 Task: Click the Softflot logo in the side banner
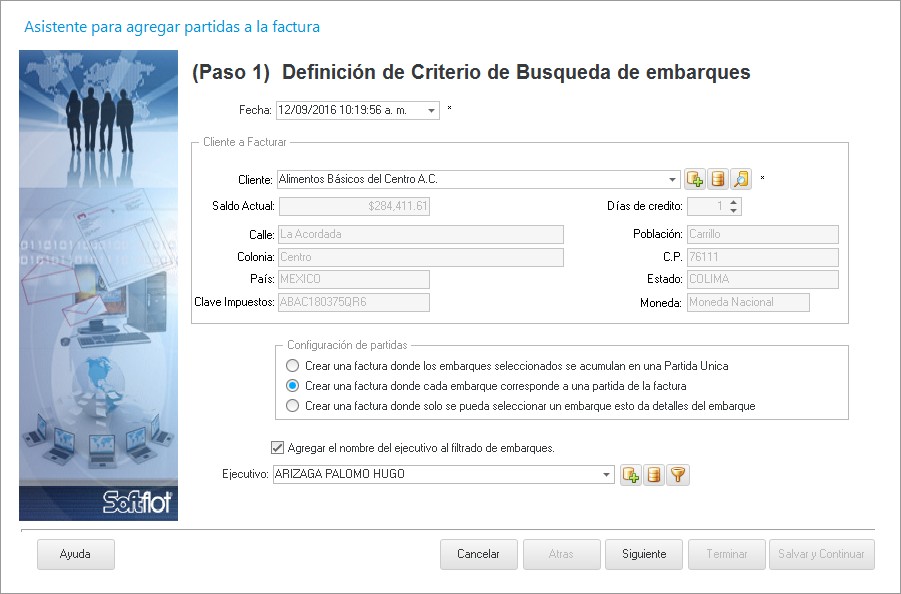[138, 501]
